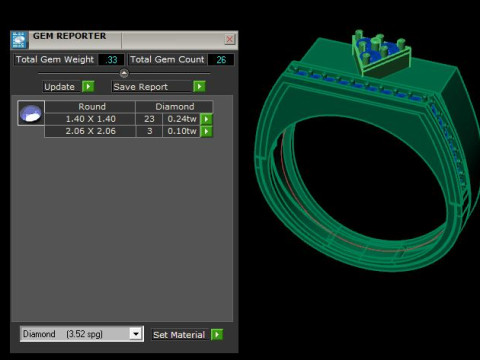Click the green arrow next to Set Material
The image size is (480, 360).
pos(217,334)
